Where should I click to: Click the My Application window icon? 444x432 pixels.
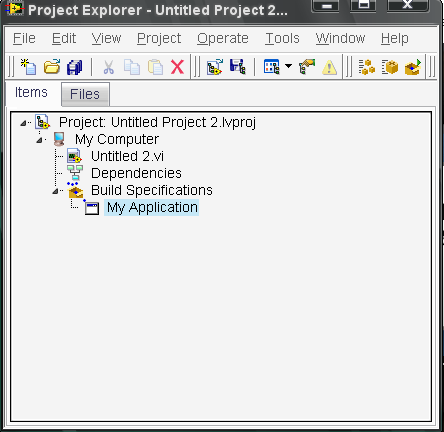pos(92,208)
